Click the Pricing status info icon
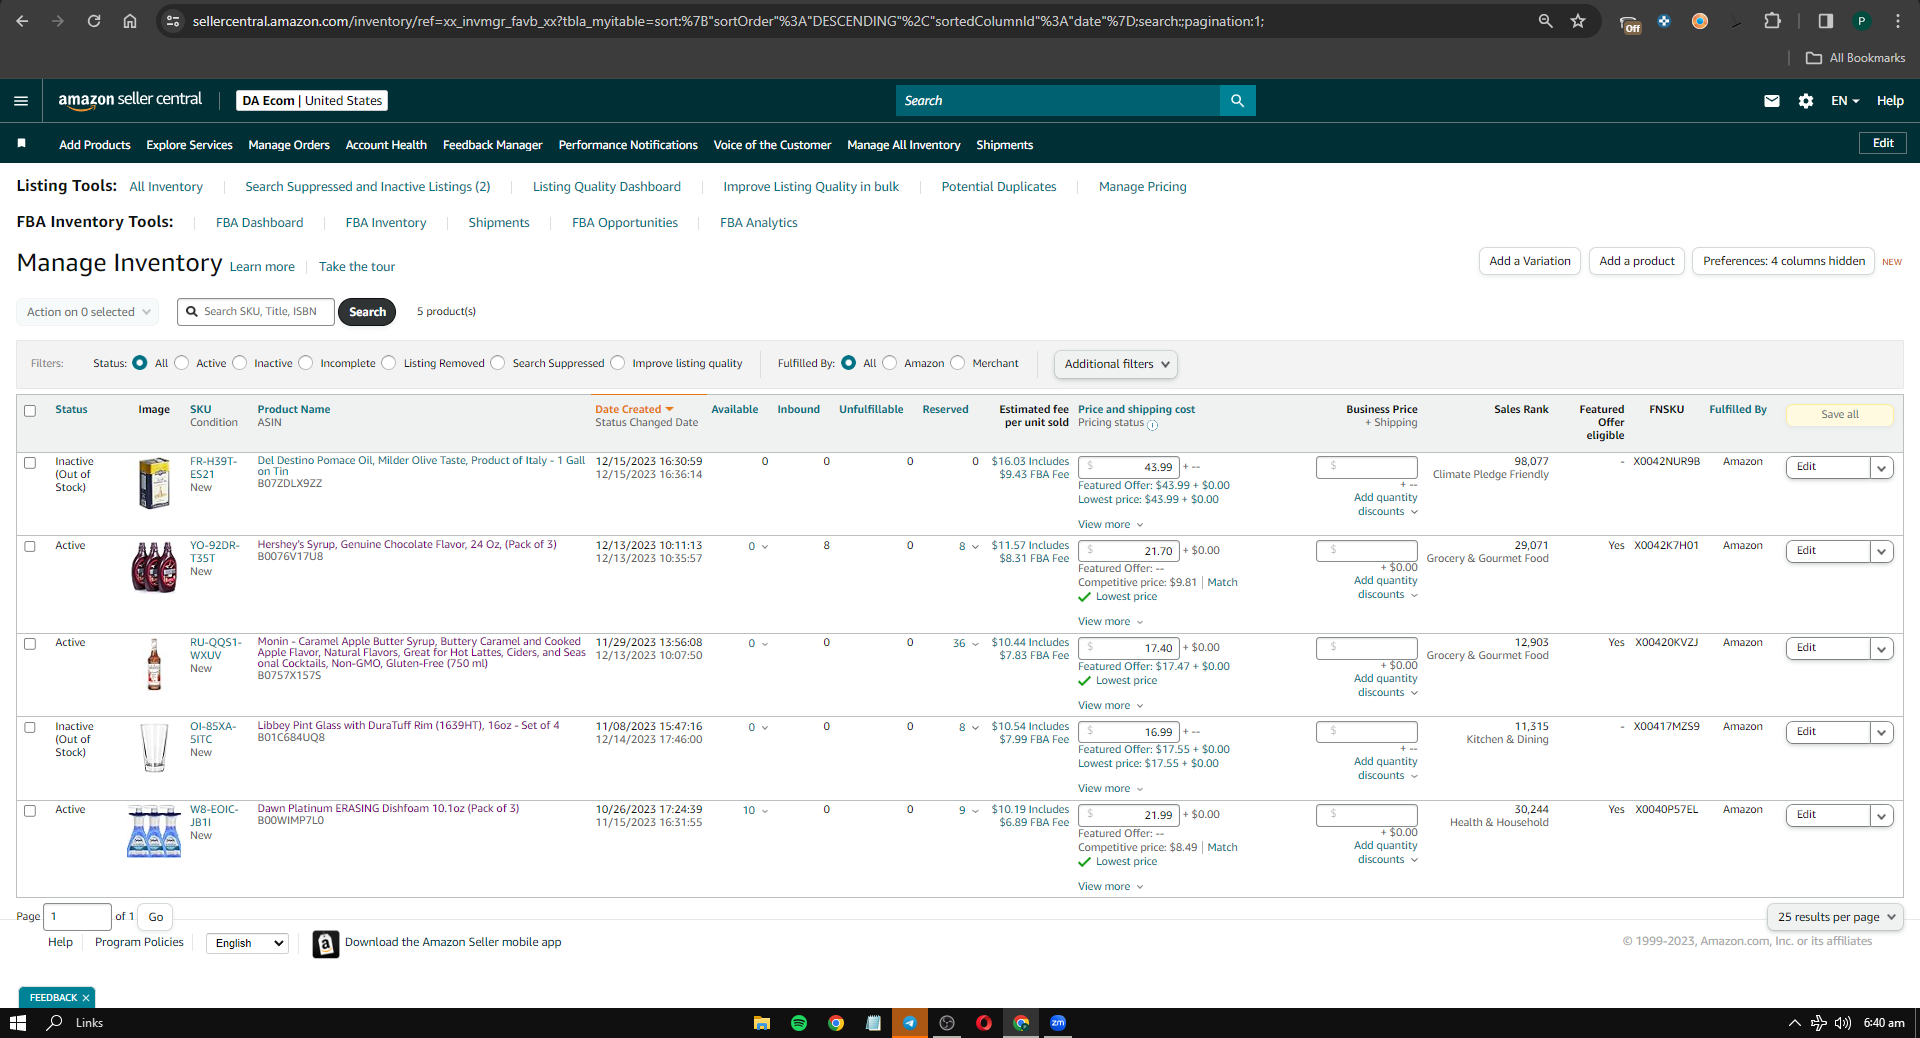1920x1038 pixels. pyautogui.click(x=1152, y=425)
